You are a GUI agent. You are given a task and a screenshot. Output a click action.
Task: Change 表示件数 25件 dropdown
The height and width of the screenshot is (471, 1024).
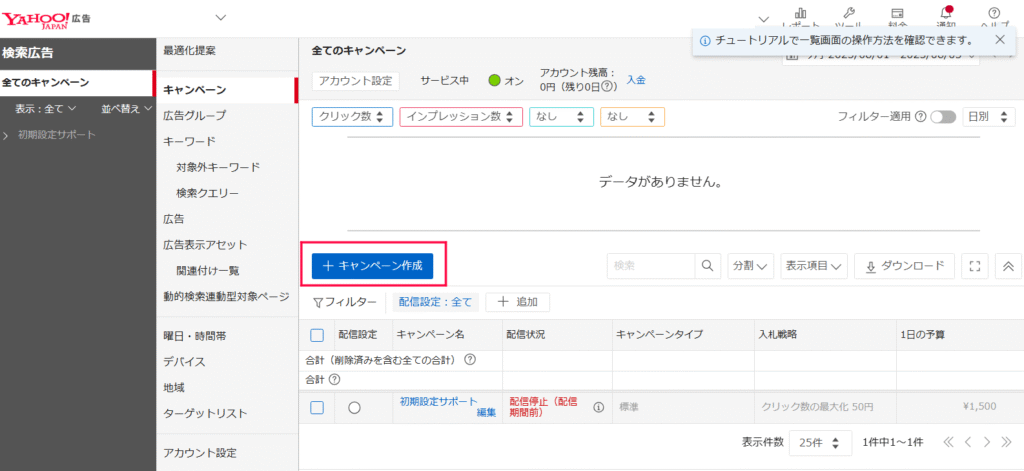click(820, 442)
